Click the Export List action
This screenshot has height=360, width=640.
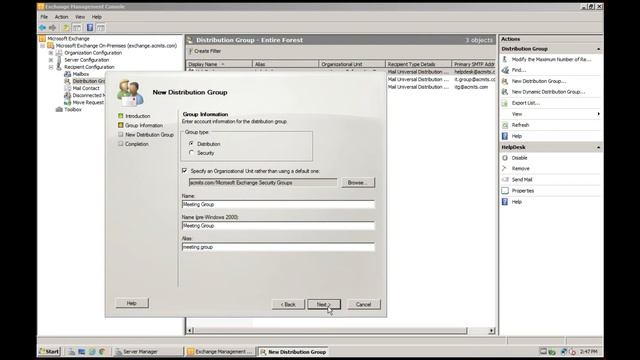pos(526,103)
